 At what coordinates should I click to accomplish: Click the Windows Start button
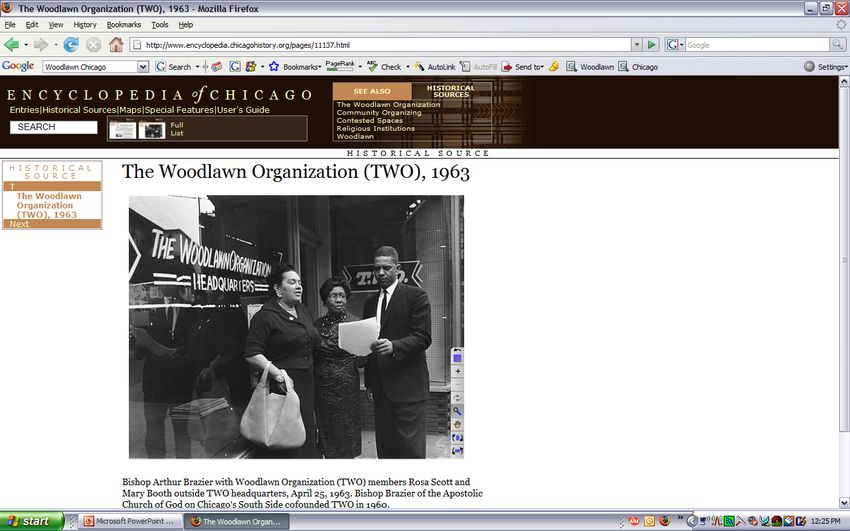pyautogui.click(x=31, y=521)
